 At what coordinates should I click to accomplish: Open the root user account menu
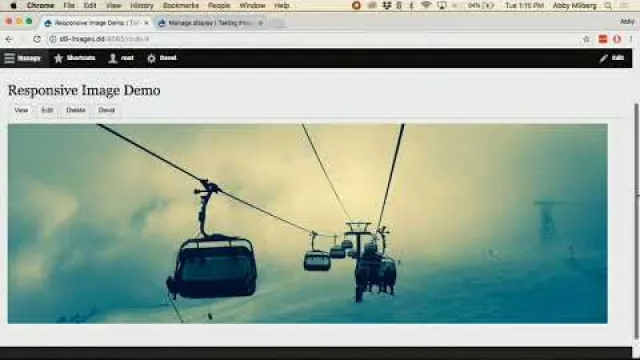[x=121, y=58]
